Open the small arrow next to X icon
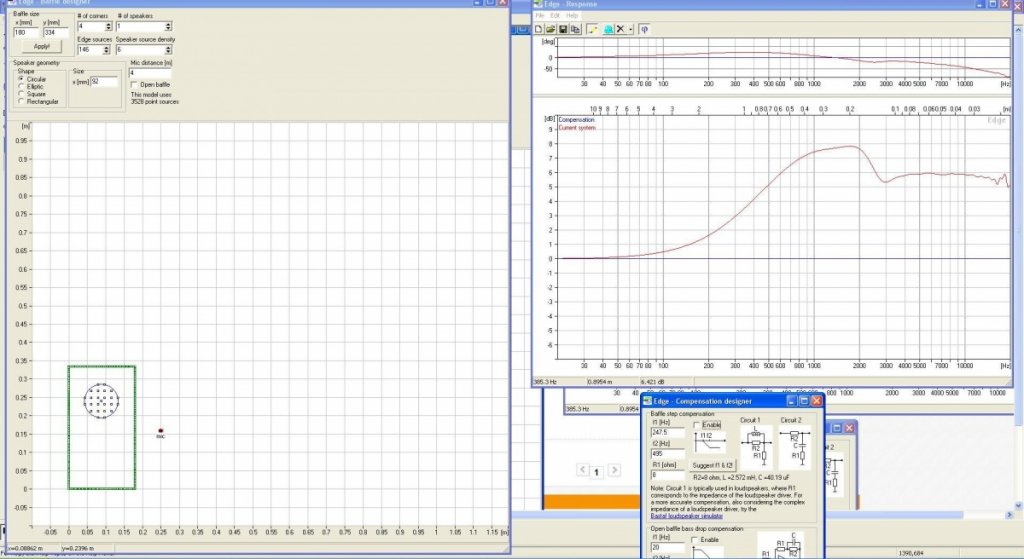This screenshot has width=1024, height=559. pos(631,29)
